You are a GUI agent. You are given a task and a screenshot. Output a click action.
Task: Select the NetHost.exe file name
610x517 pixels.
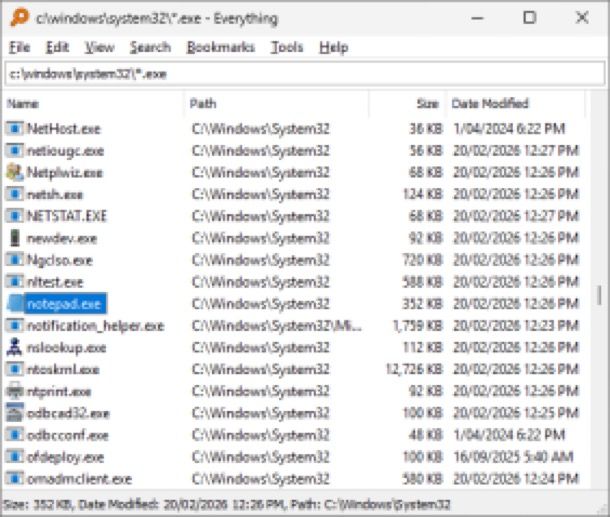(64, 129)
